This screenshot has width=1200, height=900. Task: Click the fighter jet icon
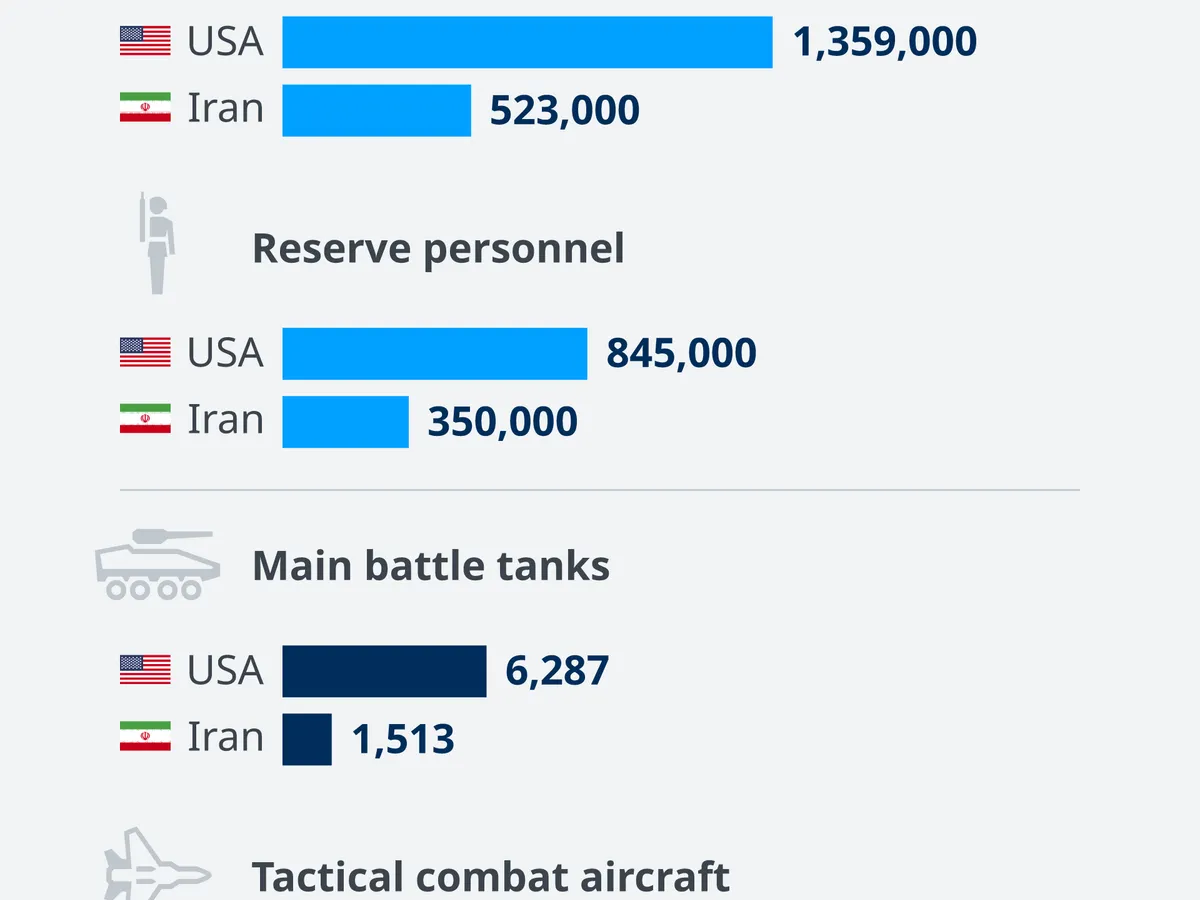pos(157,867)
